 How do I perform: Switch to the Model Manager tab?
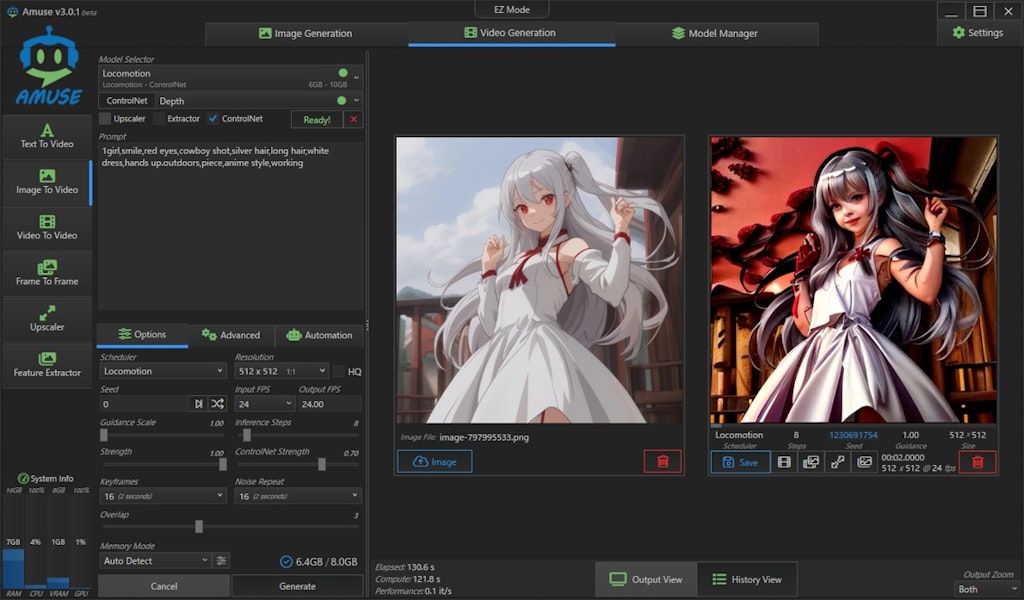[715, 33]
